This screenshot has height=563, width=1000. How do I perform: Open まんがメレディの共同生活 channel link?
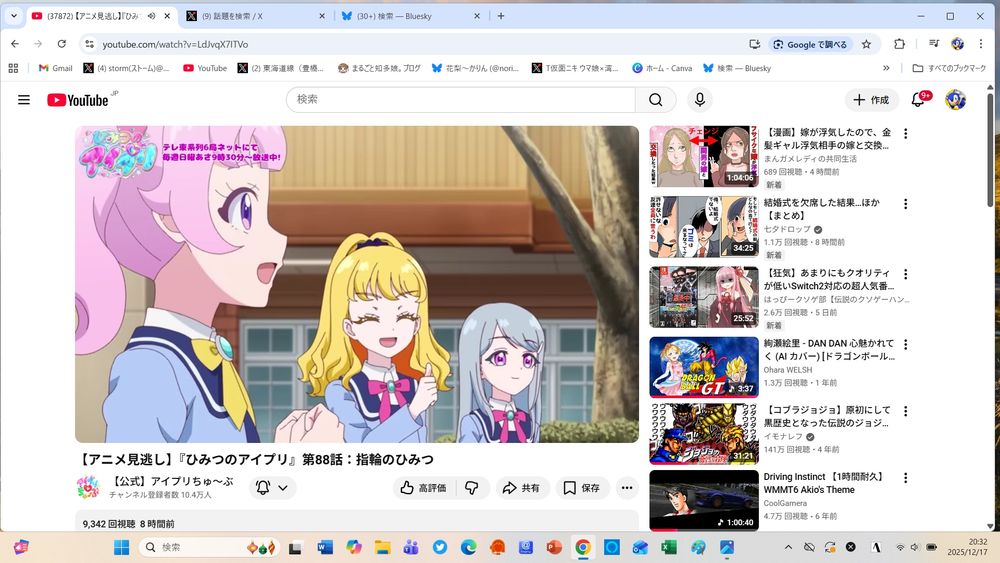pyautogui.click(x=810, y=159)
